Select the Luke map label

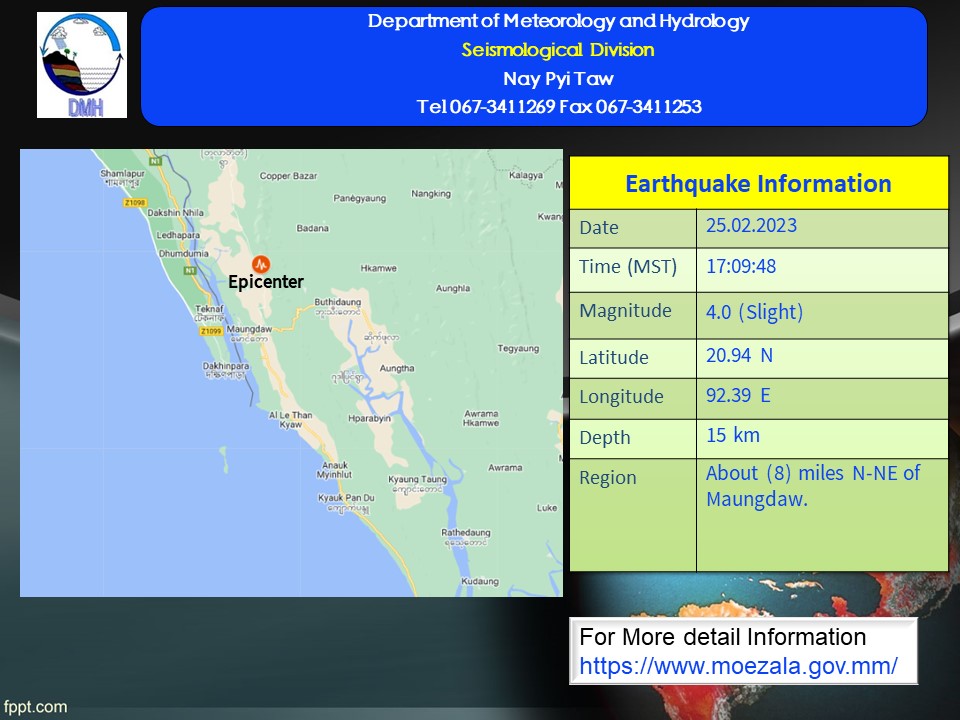tap(547, 508)
